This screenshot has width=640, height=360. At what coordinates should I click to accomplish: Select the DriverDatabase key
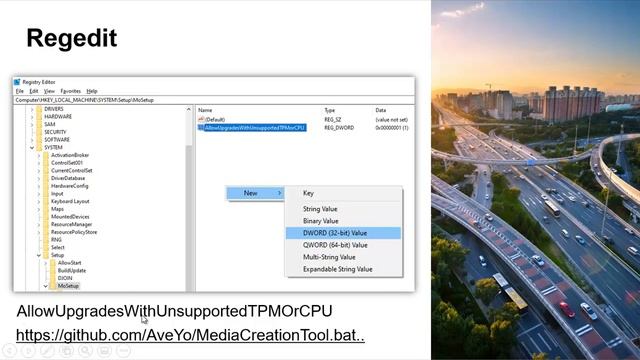(68, 178)
